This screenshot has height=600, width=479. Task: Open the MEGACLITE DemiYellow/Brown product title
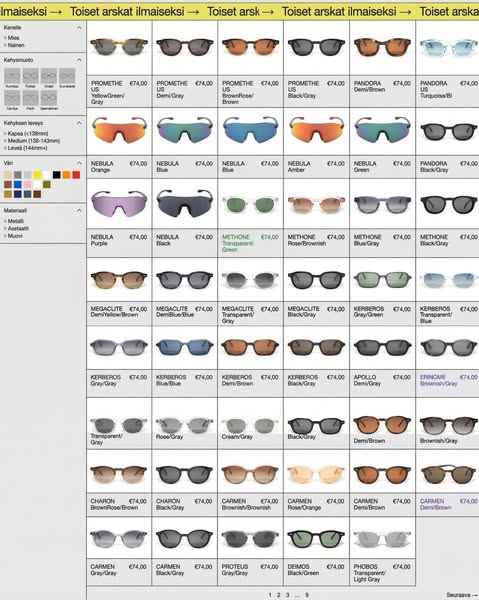pyautogui.click(x=114, y=311)
